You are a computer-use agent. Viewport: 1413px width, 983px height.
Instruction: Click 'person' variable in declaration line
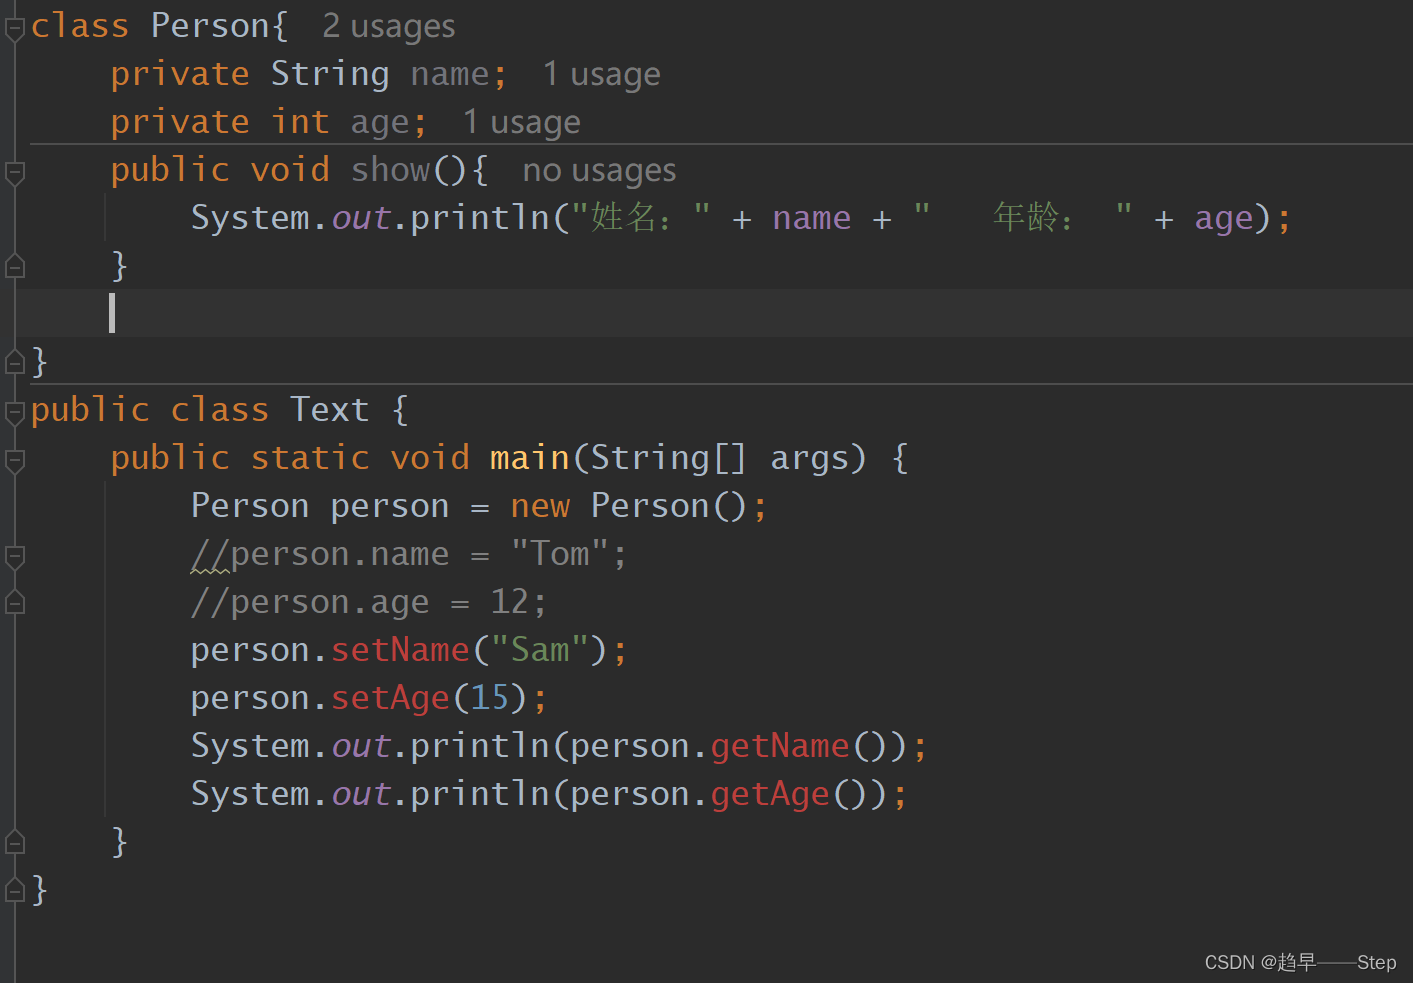(x=390, y=506)
